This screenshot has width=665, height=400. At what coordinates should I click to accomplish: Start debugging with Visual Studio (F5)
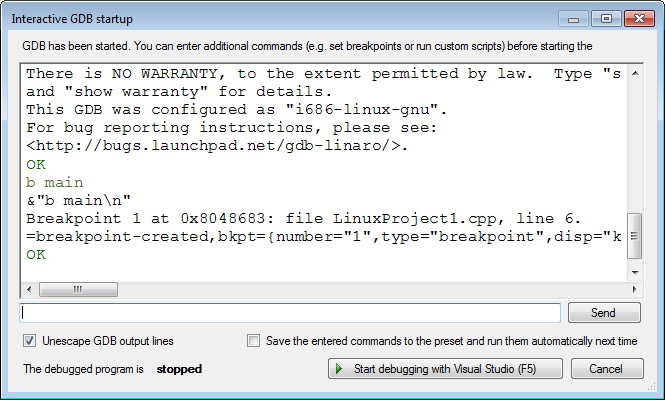click(445, 369)
